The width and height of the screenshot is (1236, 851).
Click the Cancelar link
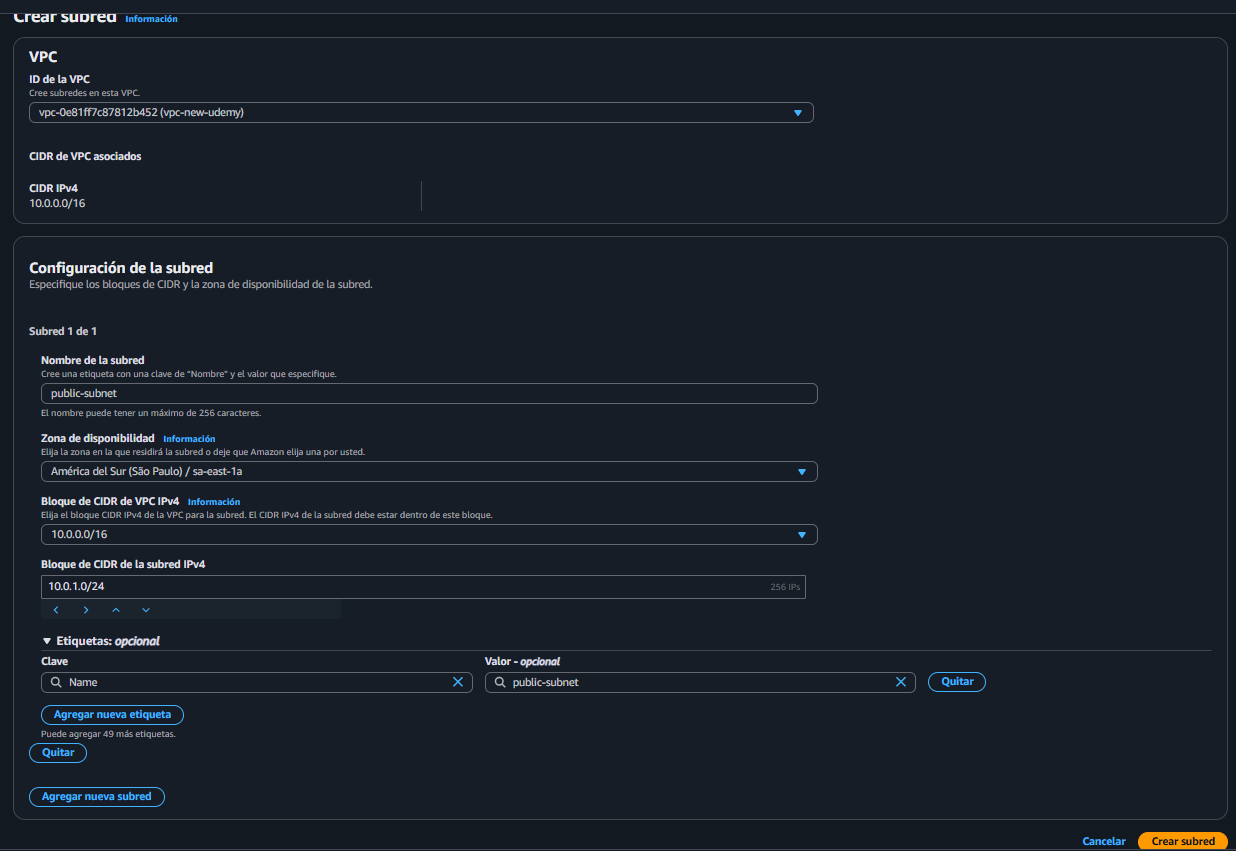[1103, 841]
